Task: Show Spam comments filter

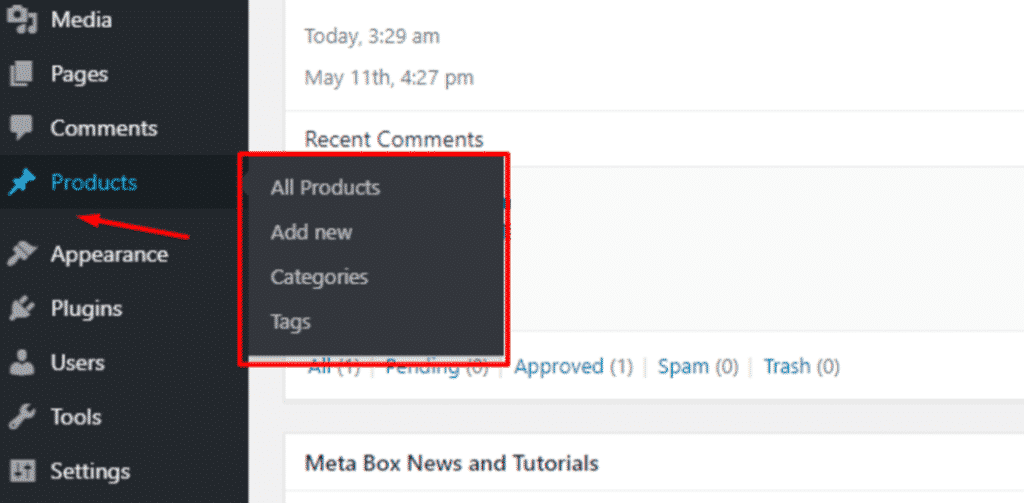Action: point(683,366)
